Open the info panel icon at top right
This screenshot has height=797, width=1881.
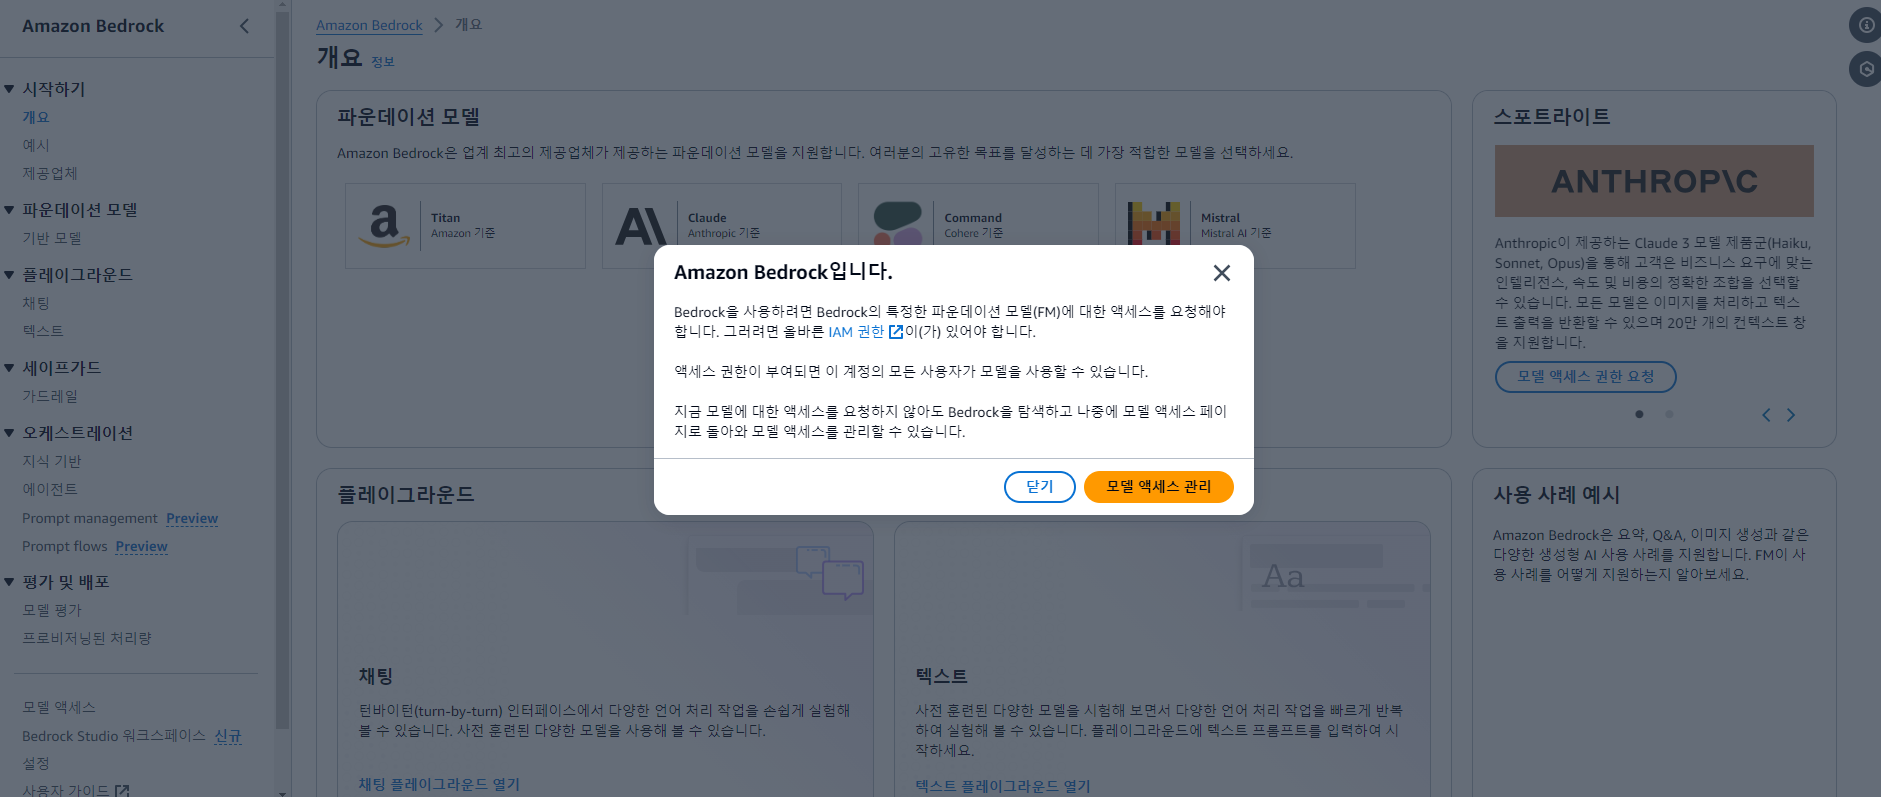pyautogui.click(x=1866, y=25)
